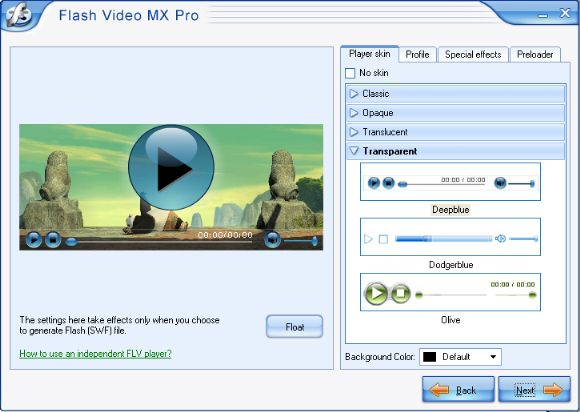Collapse the Transparent skin group

456,151
